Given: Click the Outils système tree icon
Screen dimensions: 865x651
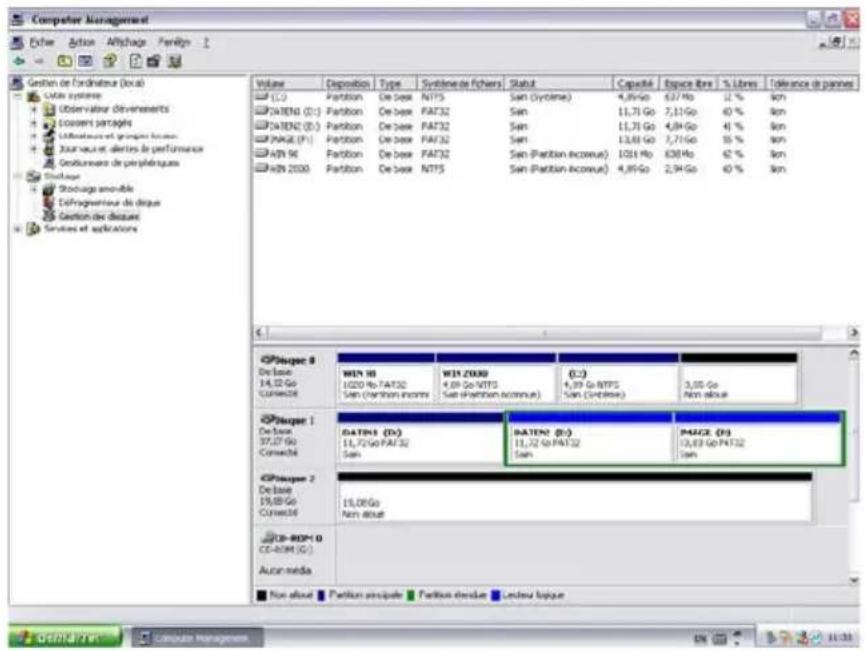Looking at the screenshot, I should pos(34,96).
